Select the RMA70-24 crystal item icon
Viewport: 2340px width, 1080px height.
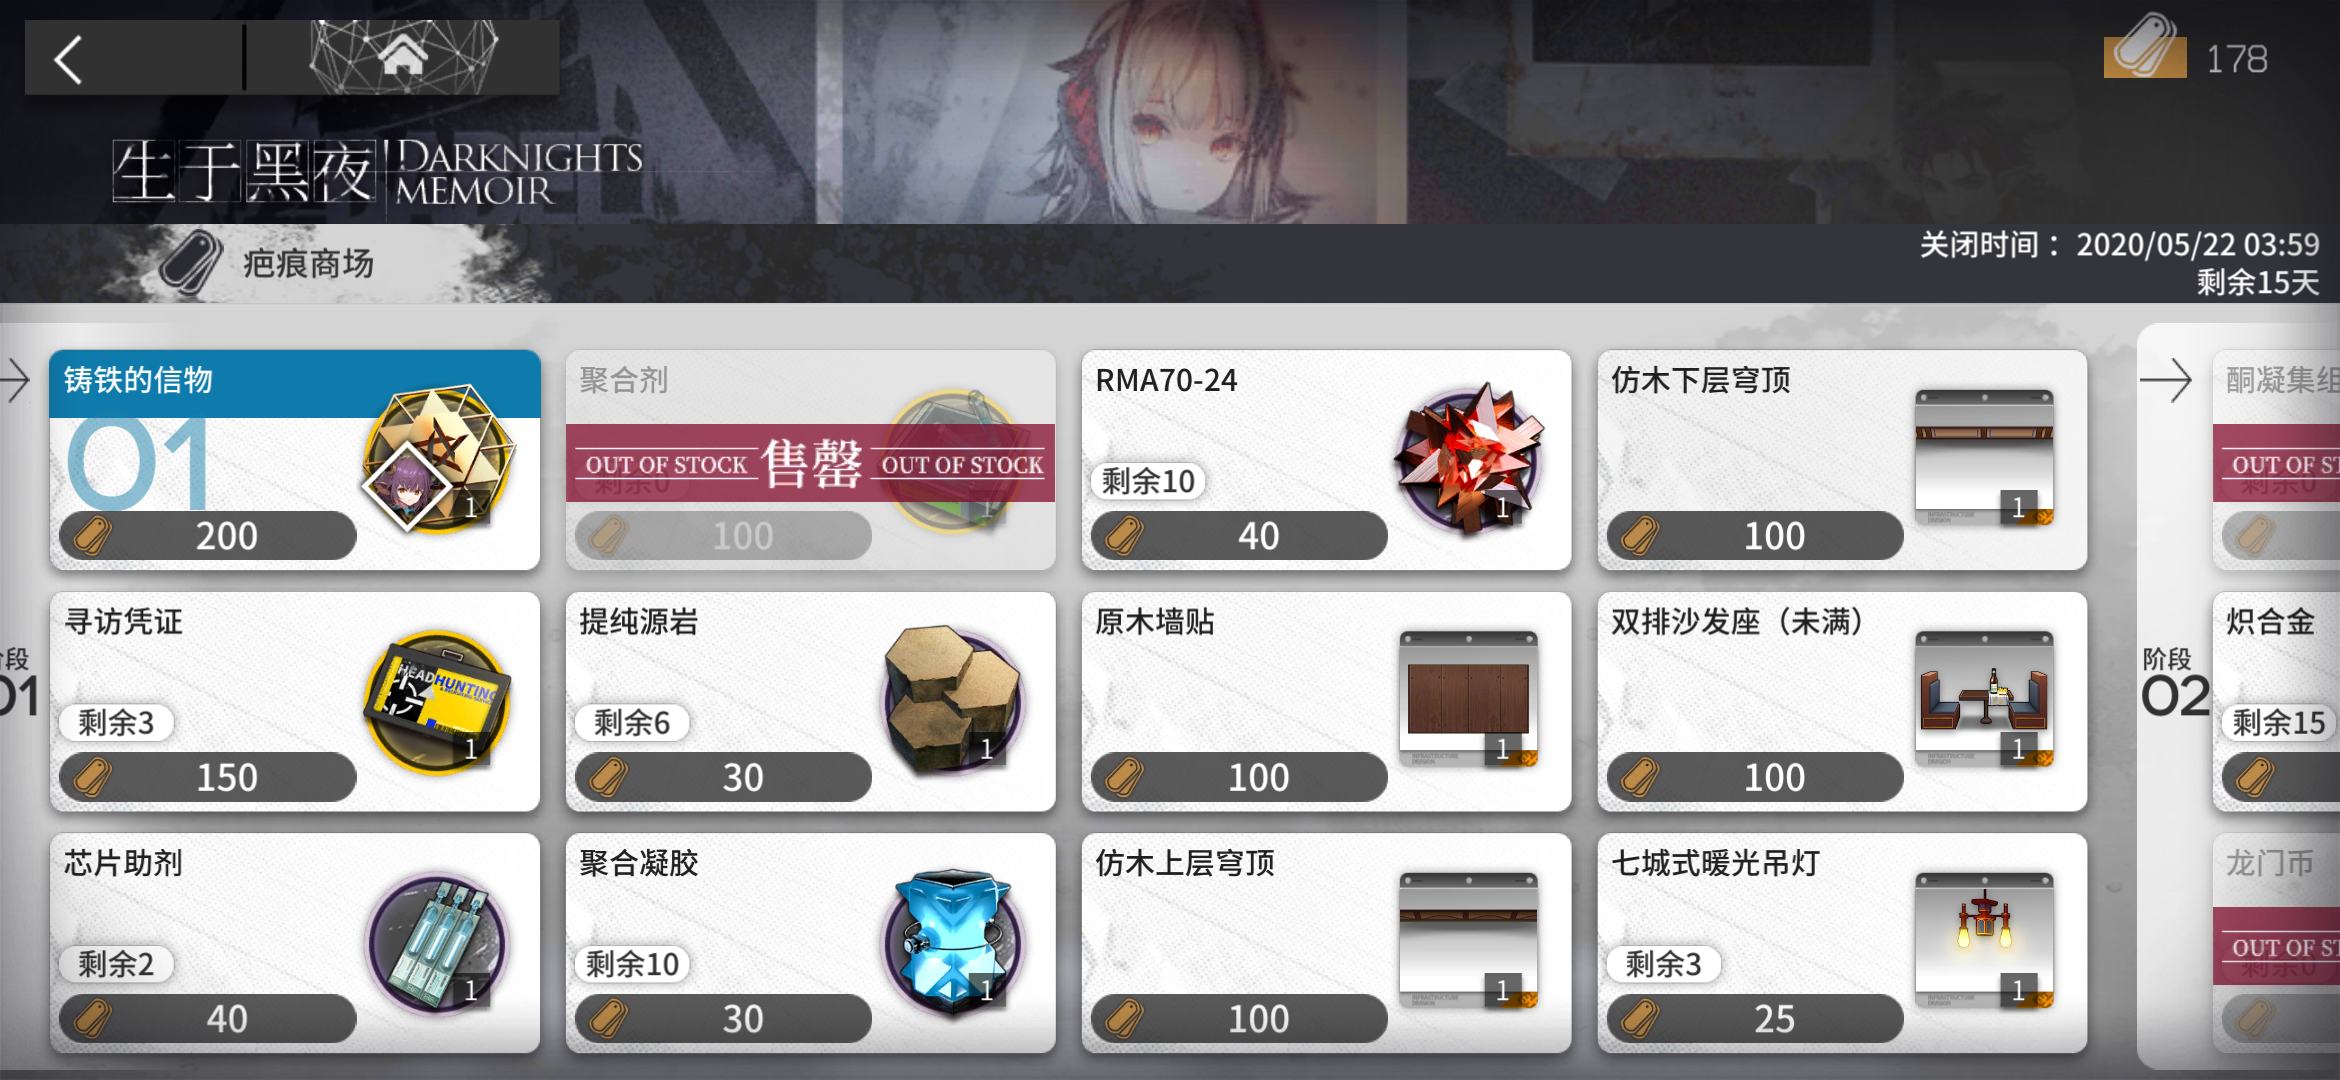[1468, 458]
